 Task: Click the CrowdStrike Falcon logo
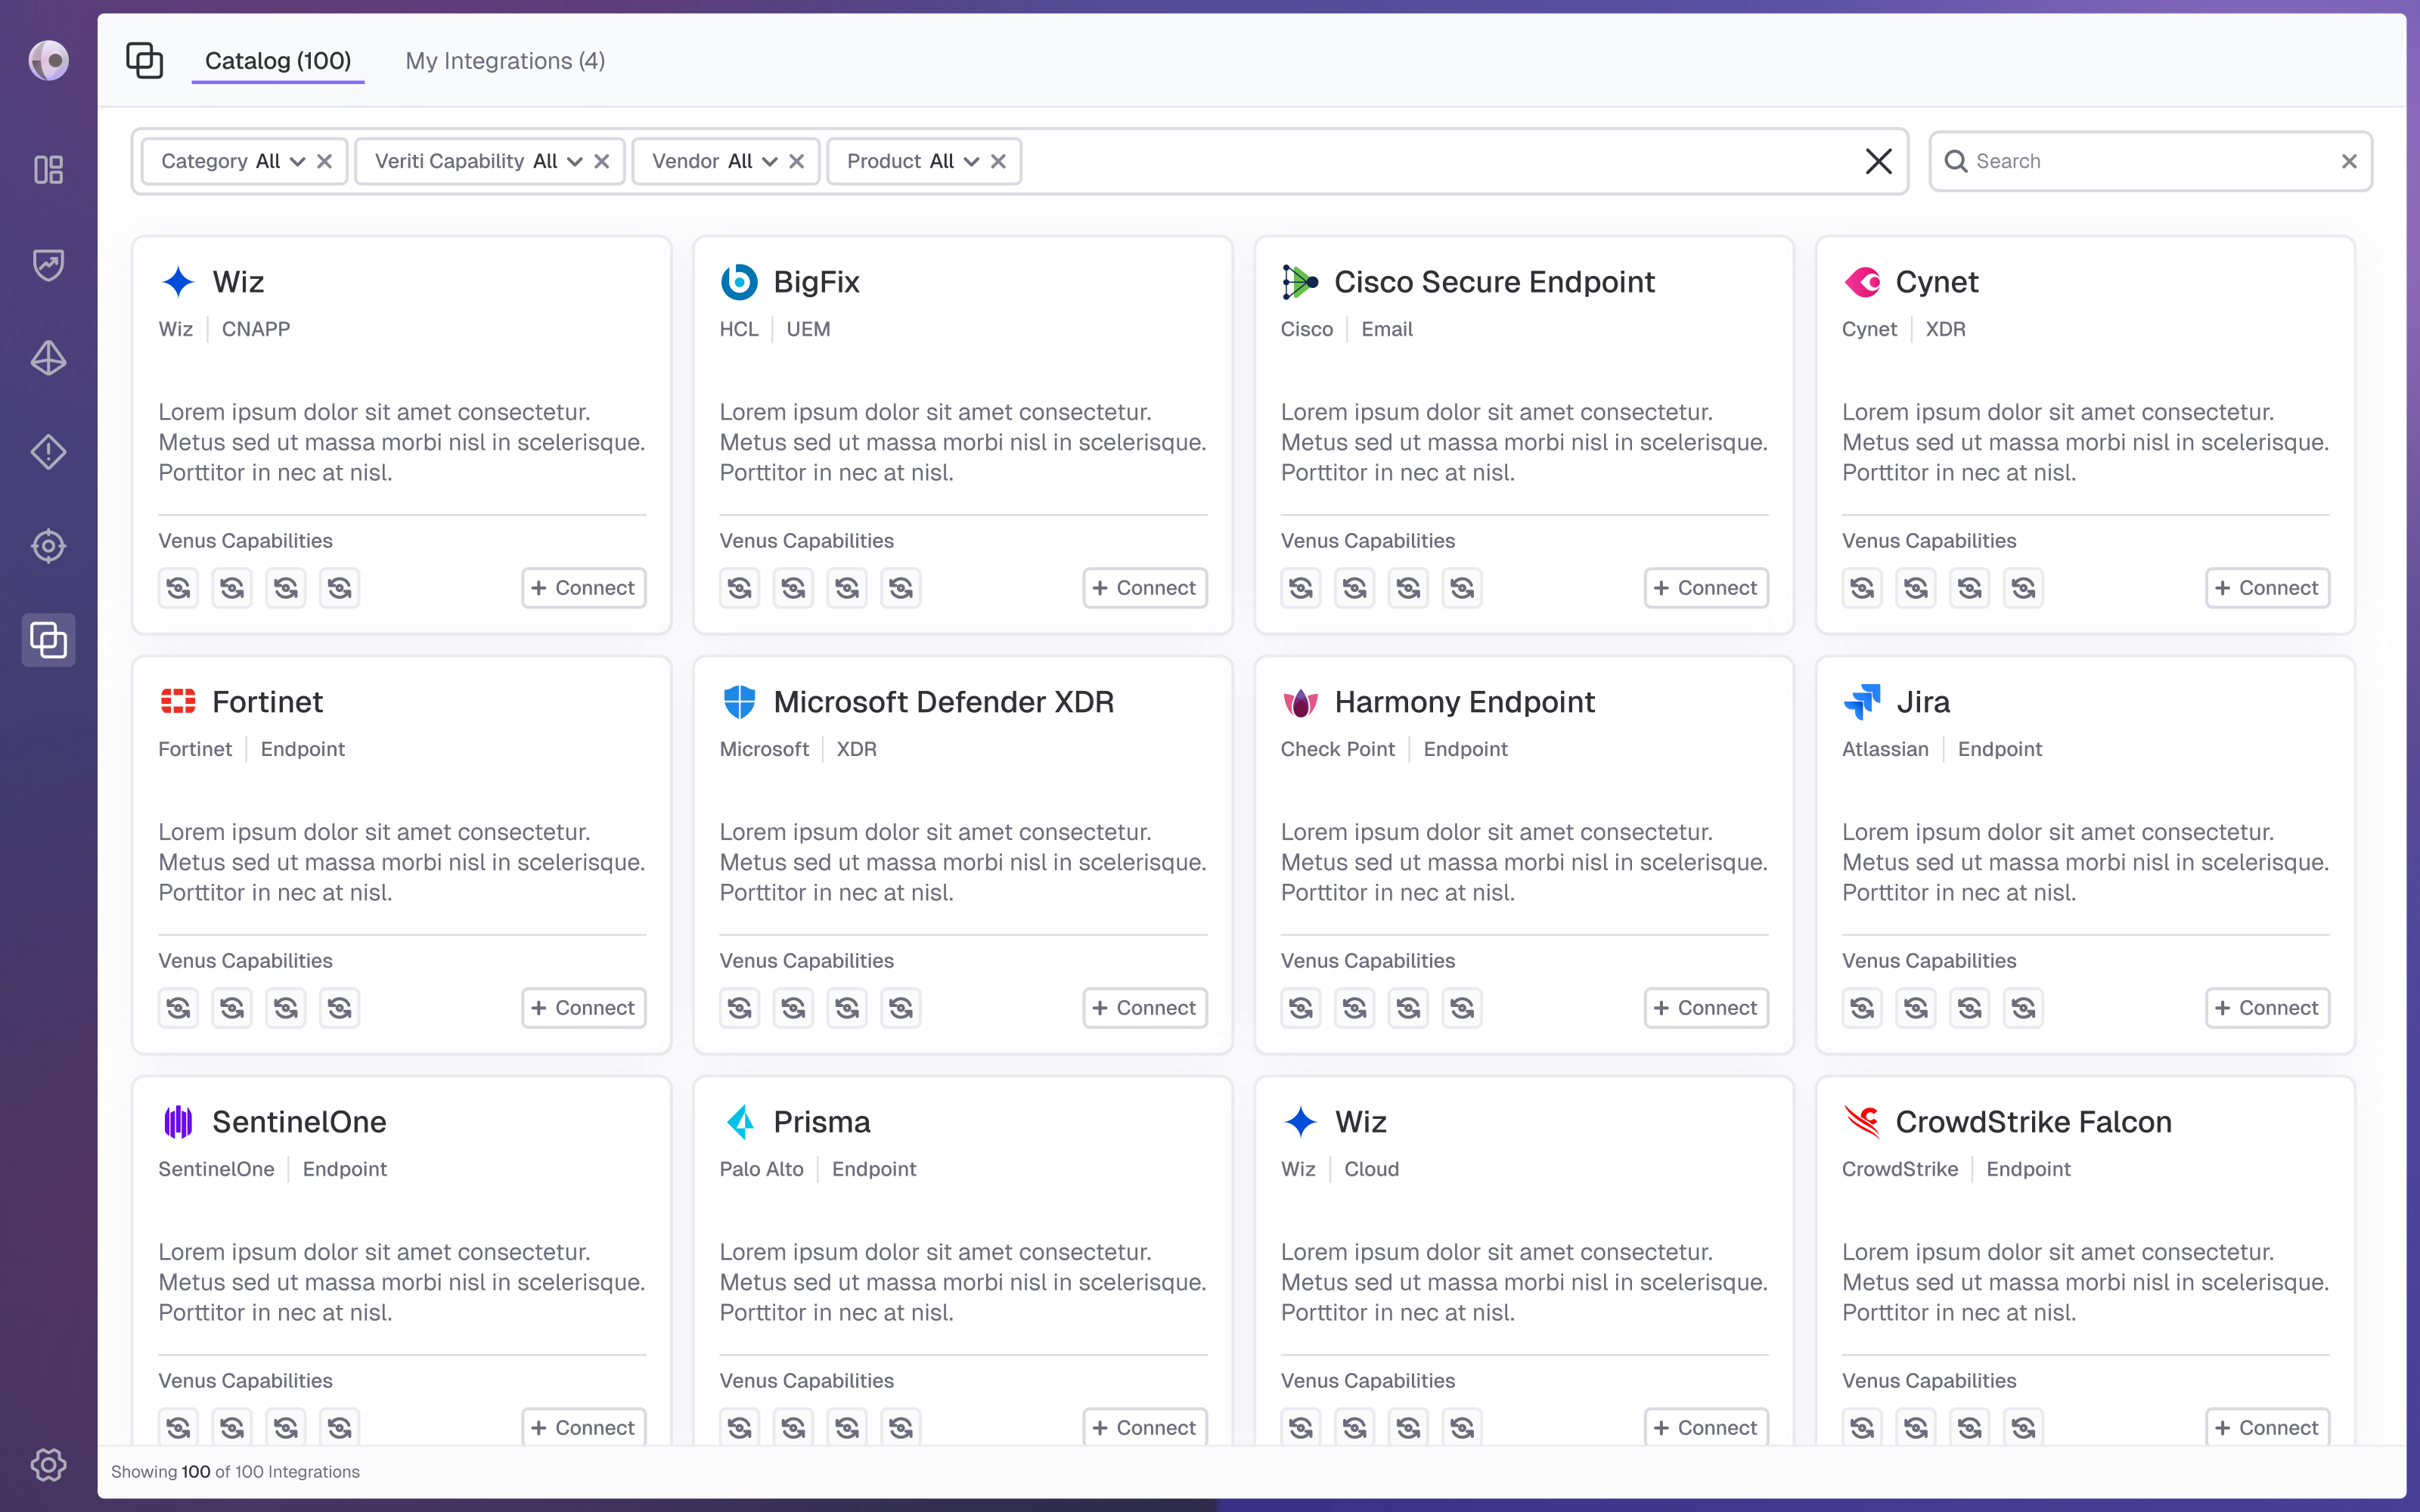pyautogui.click(x=1862, y=1122)
